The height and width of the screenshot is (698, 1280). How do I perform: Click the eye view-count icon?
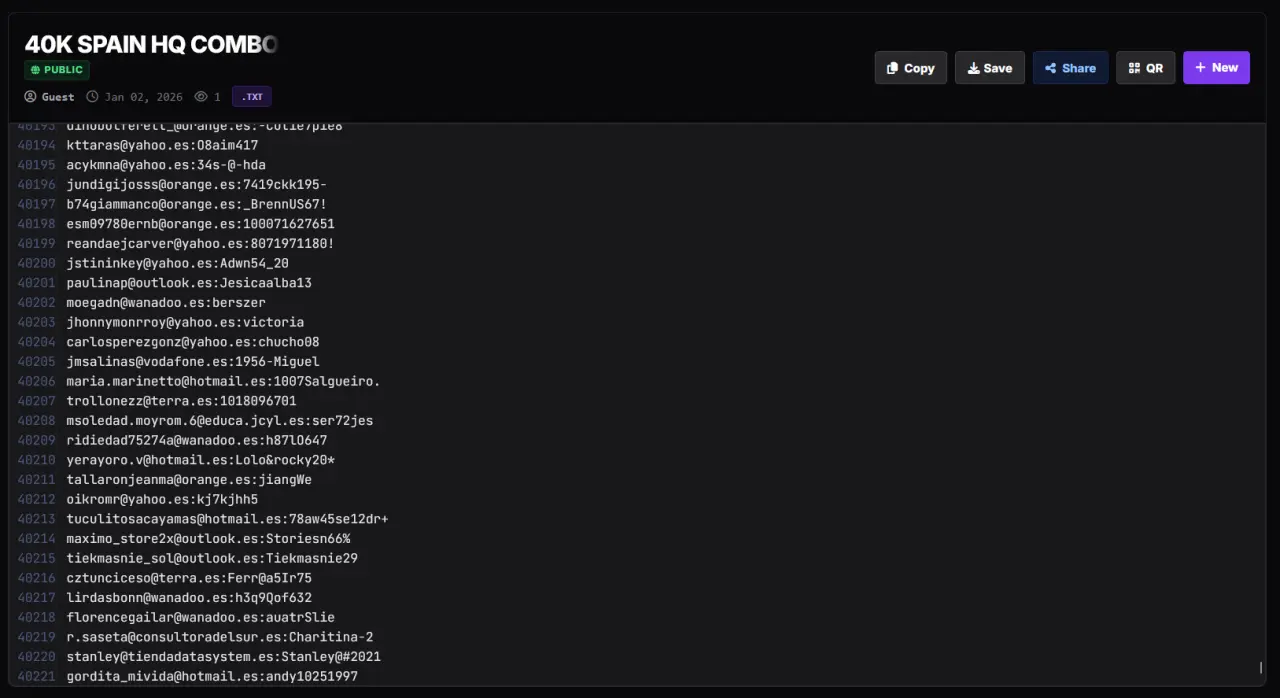pyautogui.click(x=201, y=97)
